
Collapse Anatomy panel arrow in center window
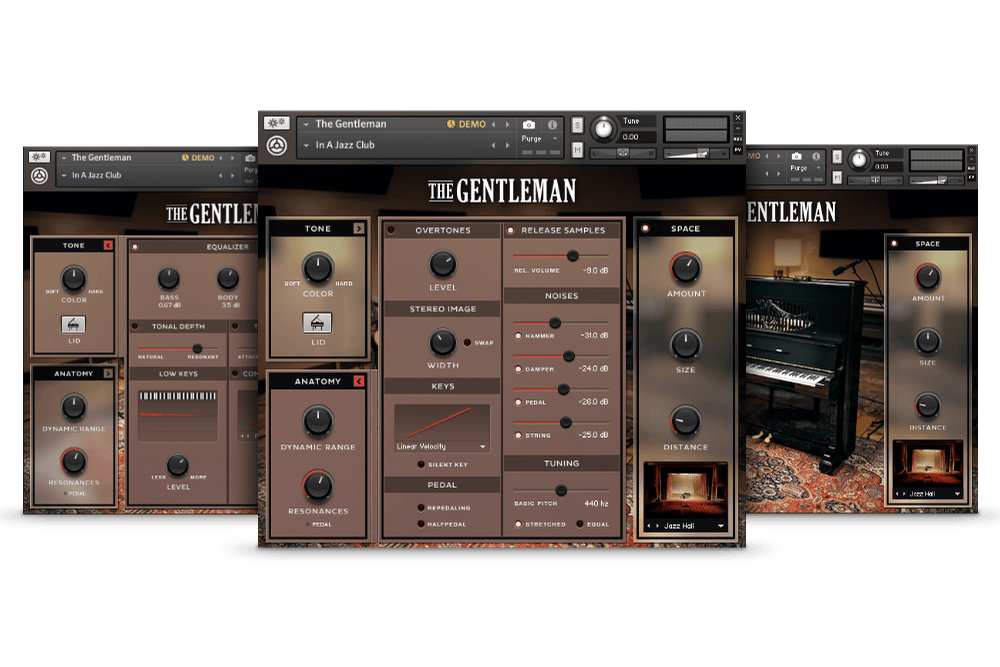point(358,381)
